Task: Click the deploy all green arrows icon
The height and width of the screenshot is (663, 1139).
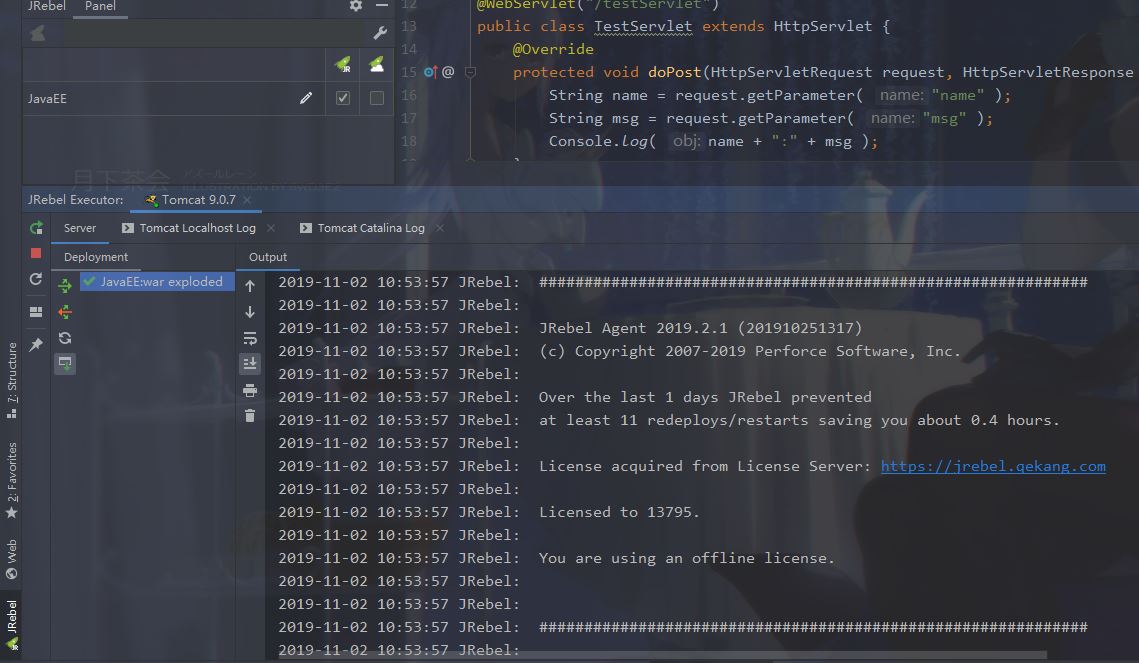Action: [x=65, y=285]
